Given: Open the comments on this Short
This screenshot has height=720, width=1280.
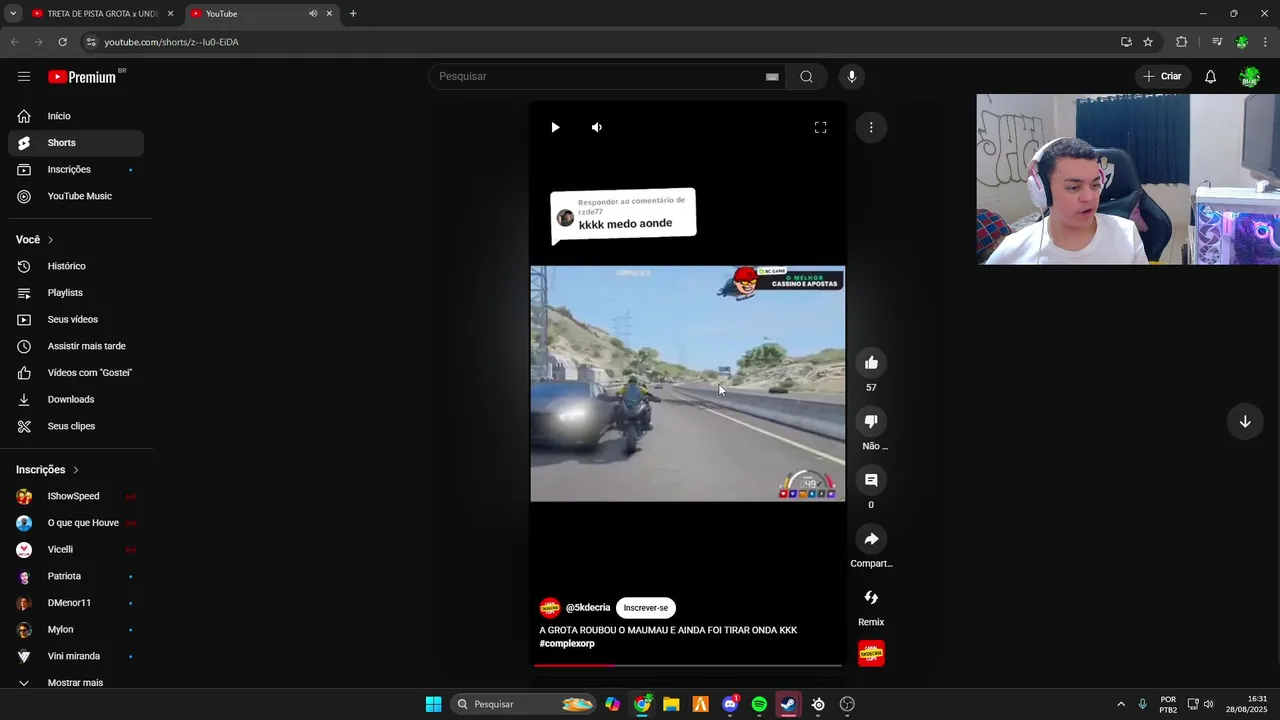Looking at the screenshot, I should [x=871, y=480].
